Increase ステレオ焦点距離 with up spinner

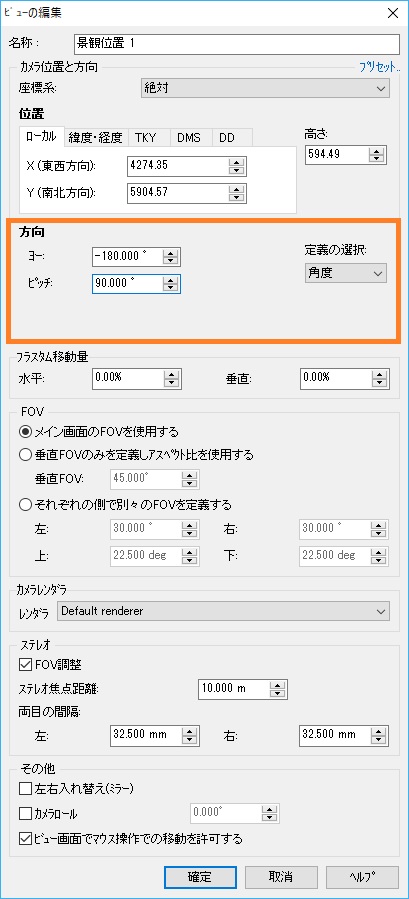pos(277,685)
